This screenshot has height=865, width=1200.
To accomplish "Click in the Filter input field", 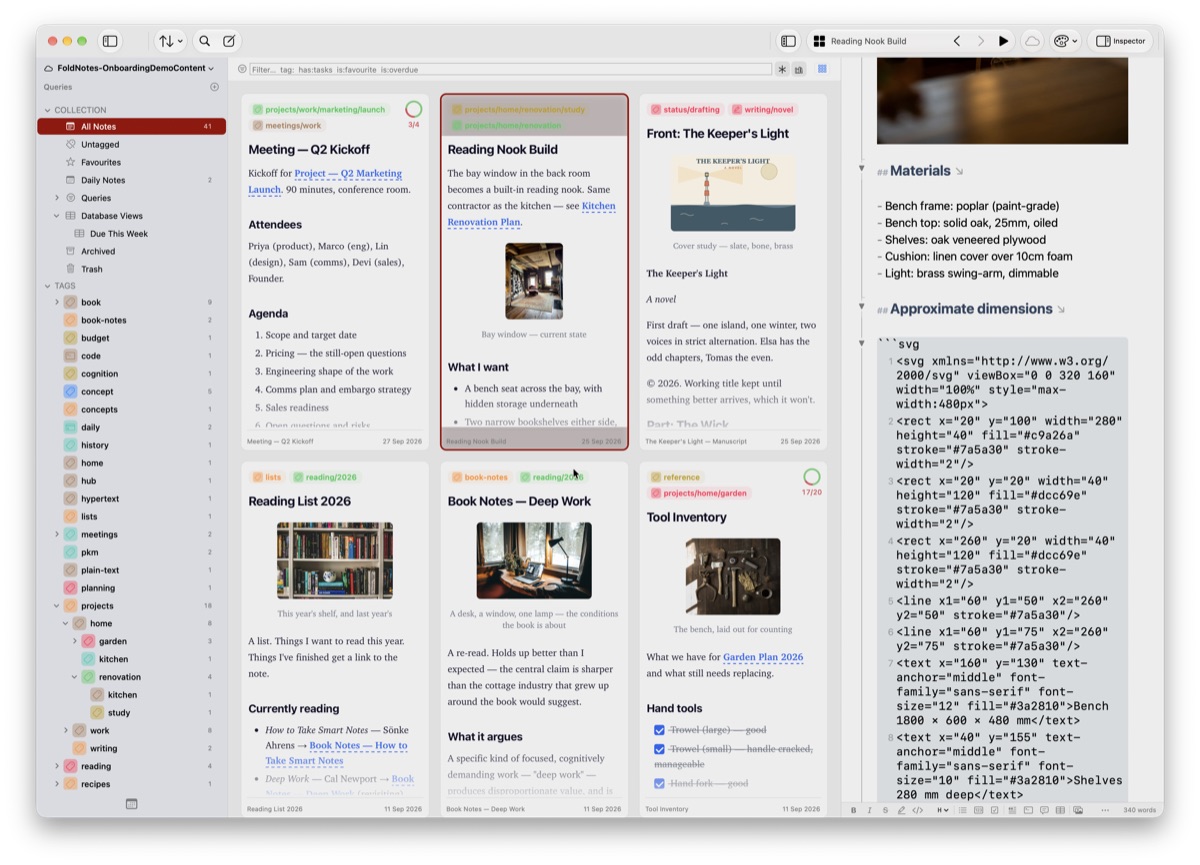I will tap(510, 70).
